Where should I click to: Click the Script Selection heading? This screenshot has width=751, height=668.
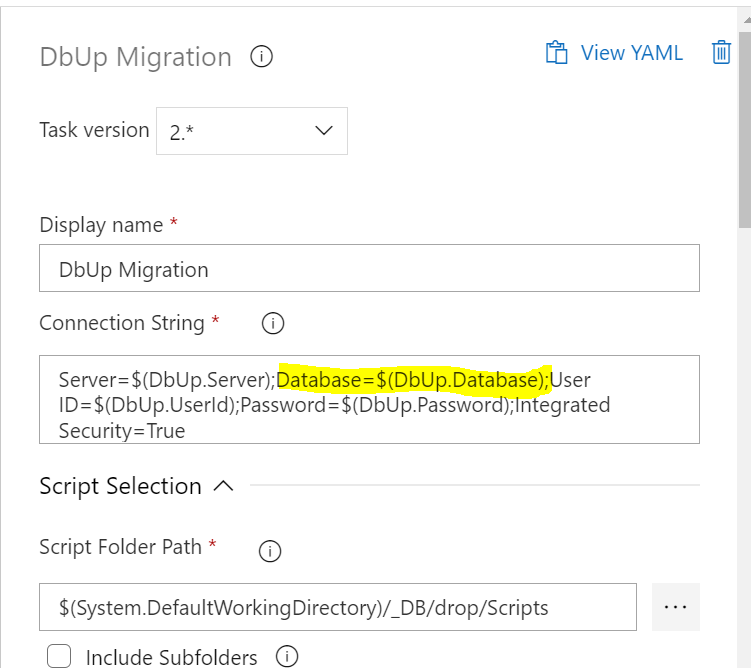120,487
